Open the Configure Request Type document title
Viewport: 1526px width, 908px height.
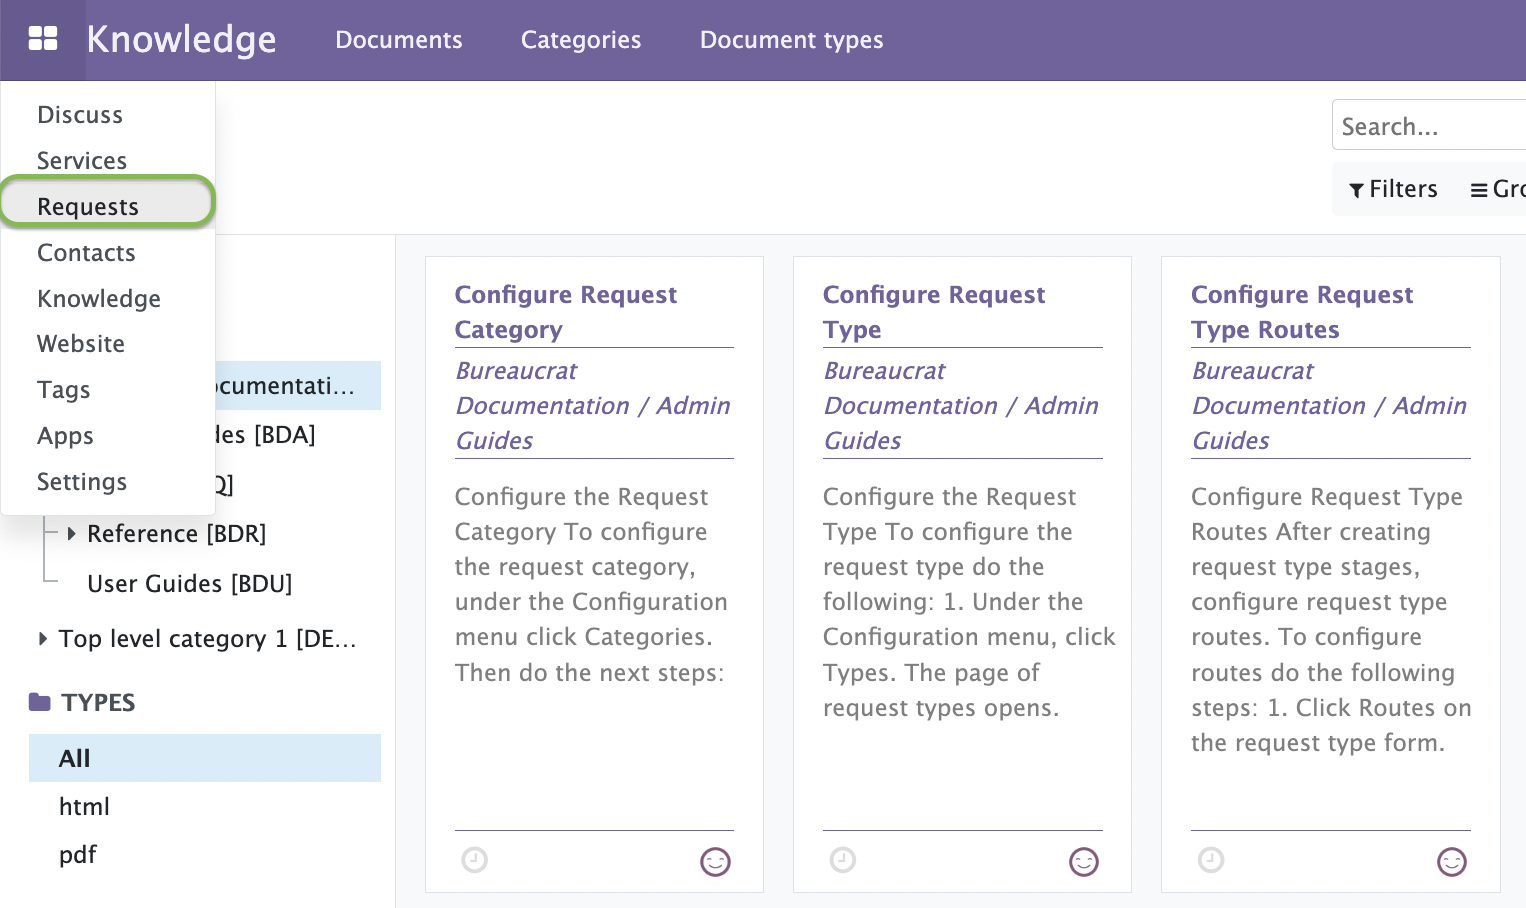point(934,312)
